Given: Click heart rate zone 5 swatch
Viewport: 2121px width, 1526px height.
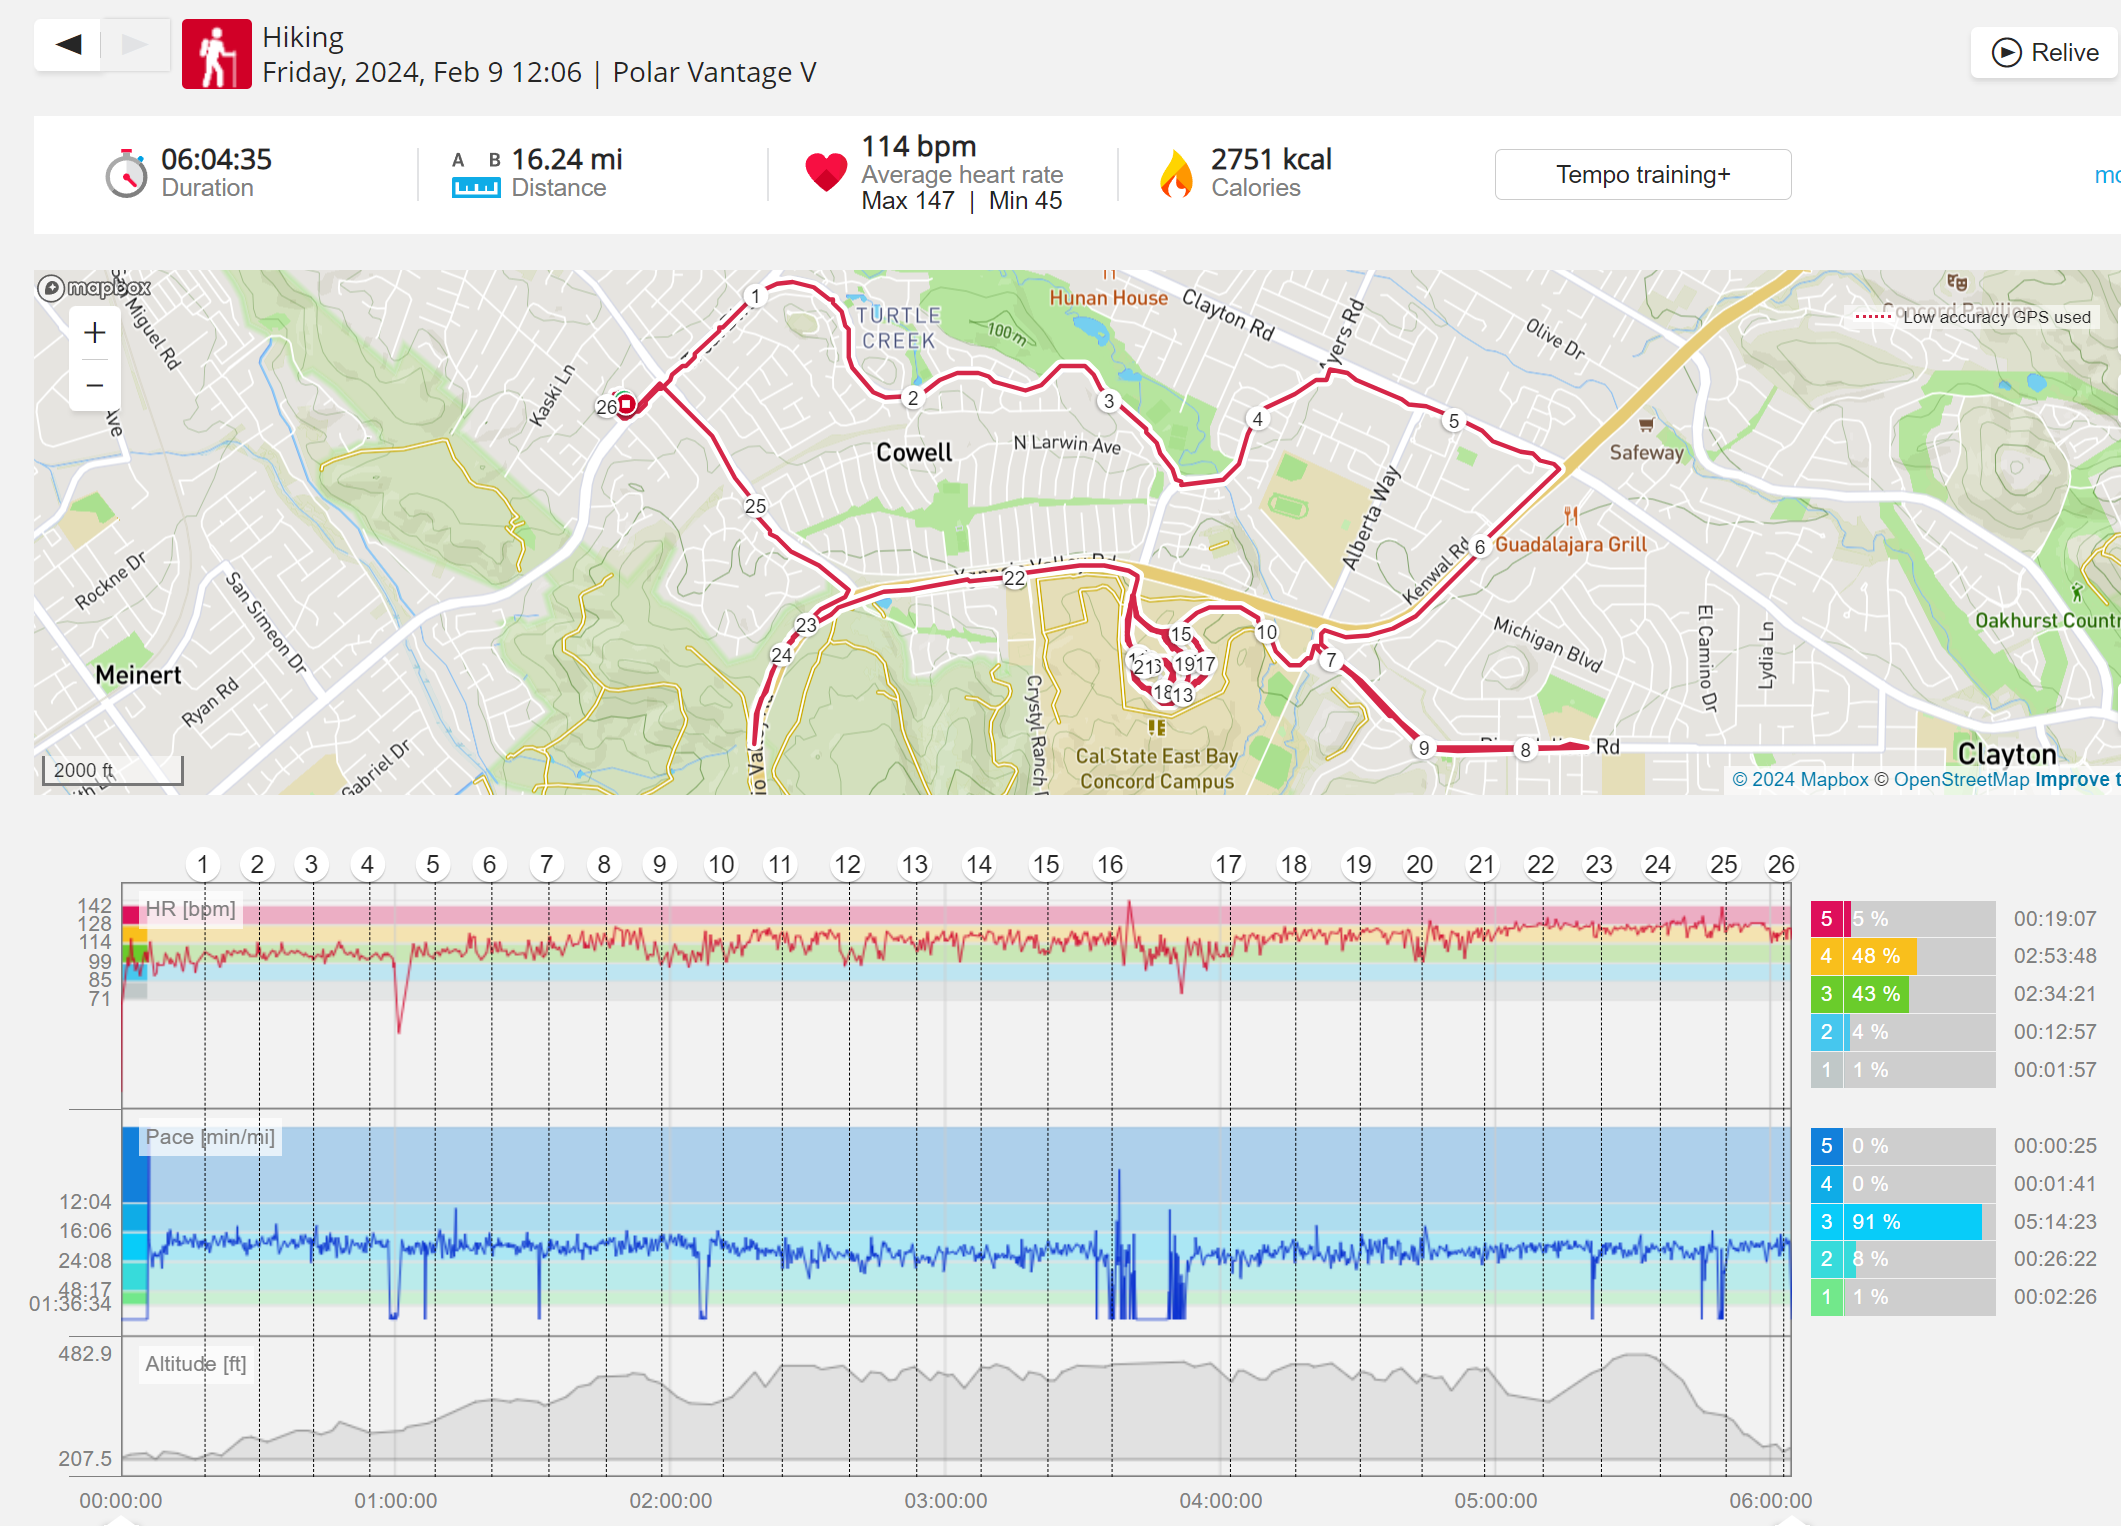Looking at the screenshot, I should [1827, 918].
